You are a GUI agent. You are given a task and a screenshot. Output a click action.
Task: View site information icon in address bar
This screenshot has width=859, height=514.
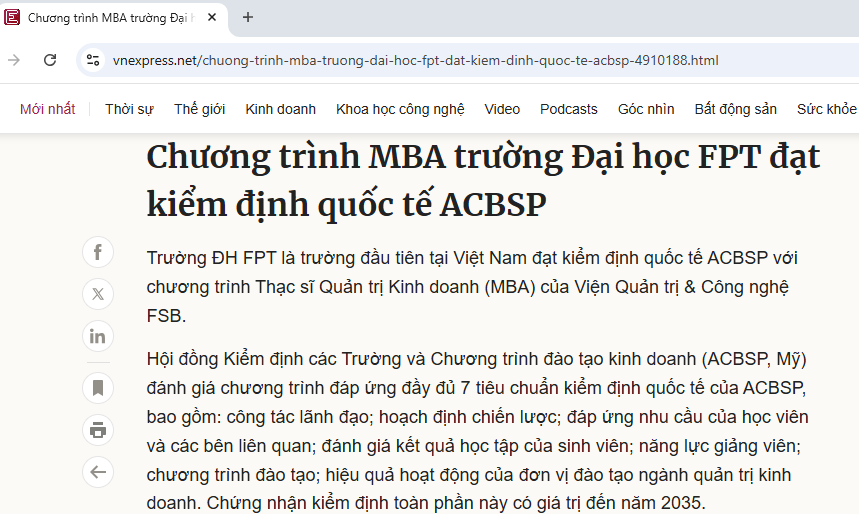(x=93, y=60)
